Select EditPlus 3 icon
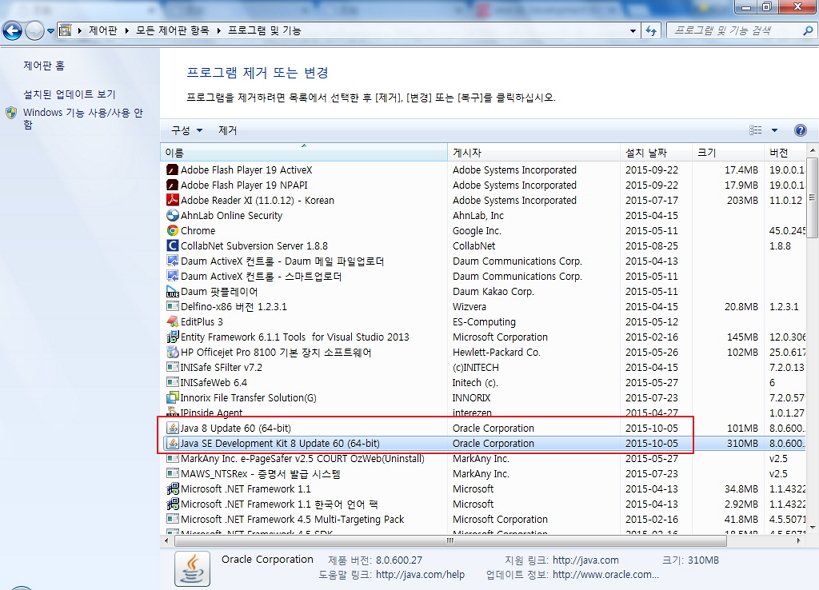Viewport: 819px width, 590px height. click(172, 322)
